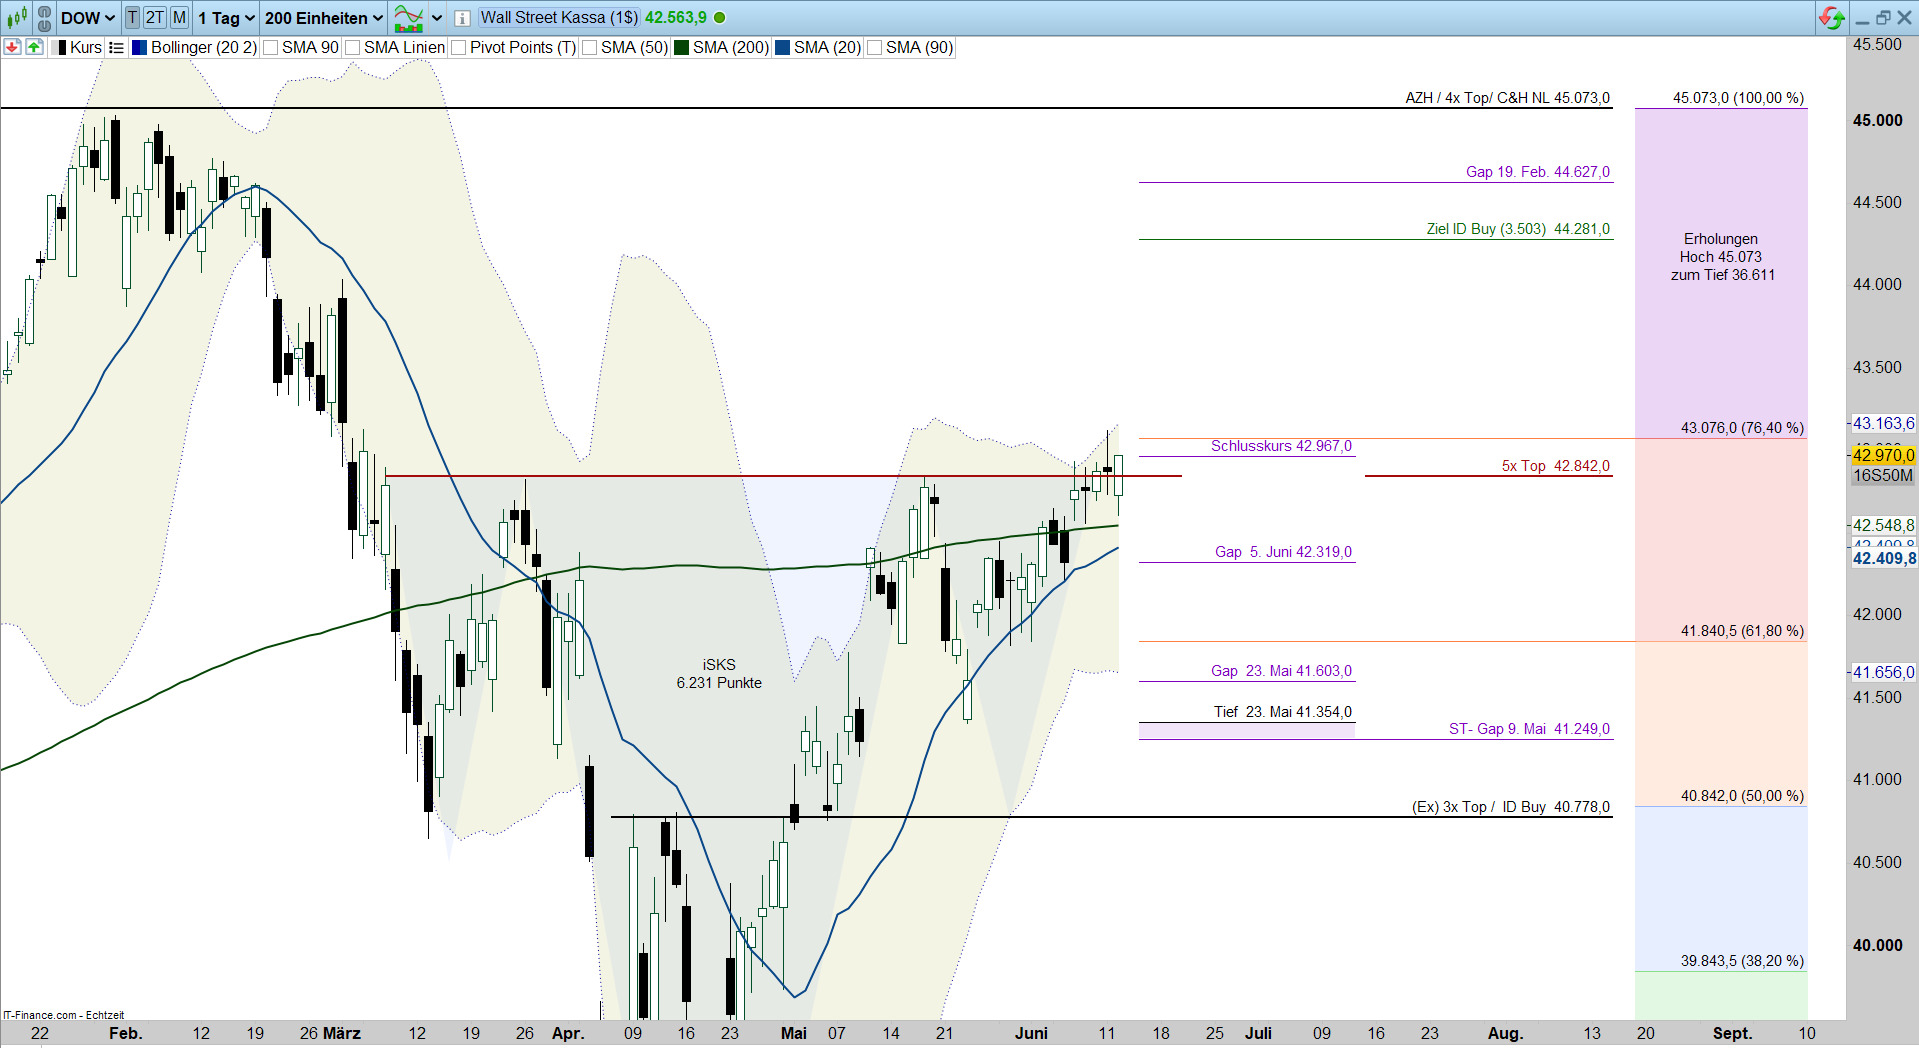Open Bollinger (20 2) indicator settings
Image resolution: width=1919 pixels, height=1048 pixels.
pyautogui.click(x=204, y=47)
